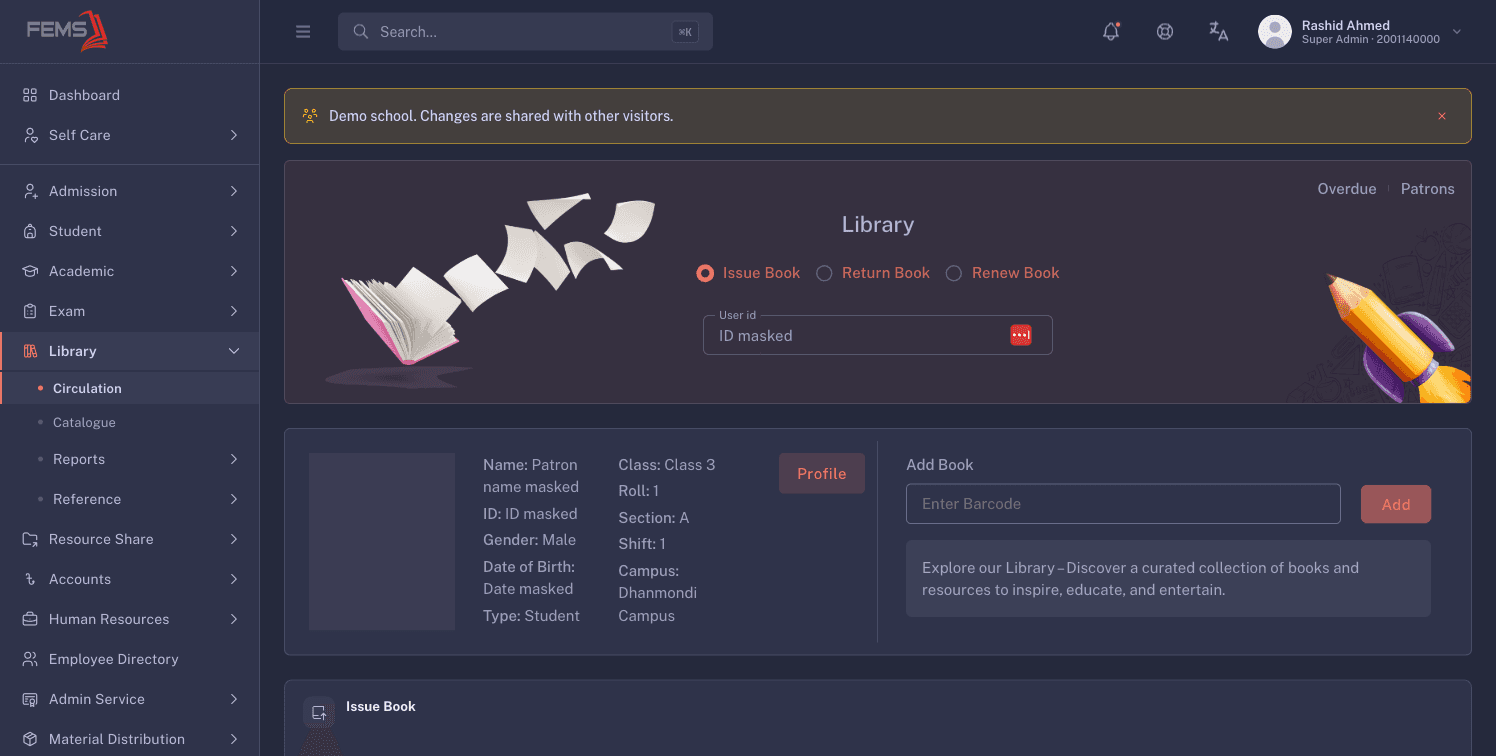Image resolution: width=1496 pixels, height=756 pixels.
Task: Click the Admission person-plus icon
Action: [30, 191]
